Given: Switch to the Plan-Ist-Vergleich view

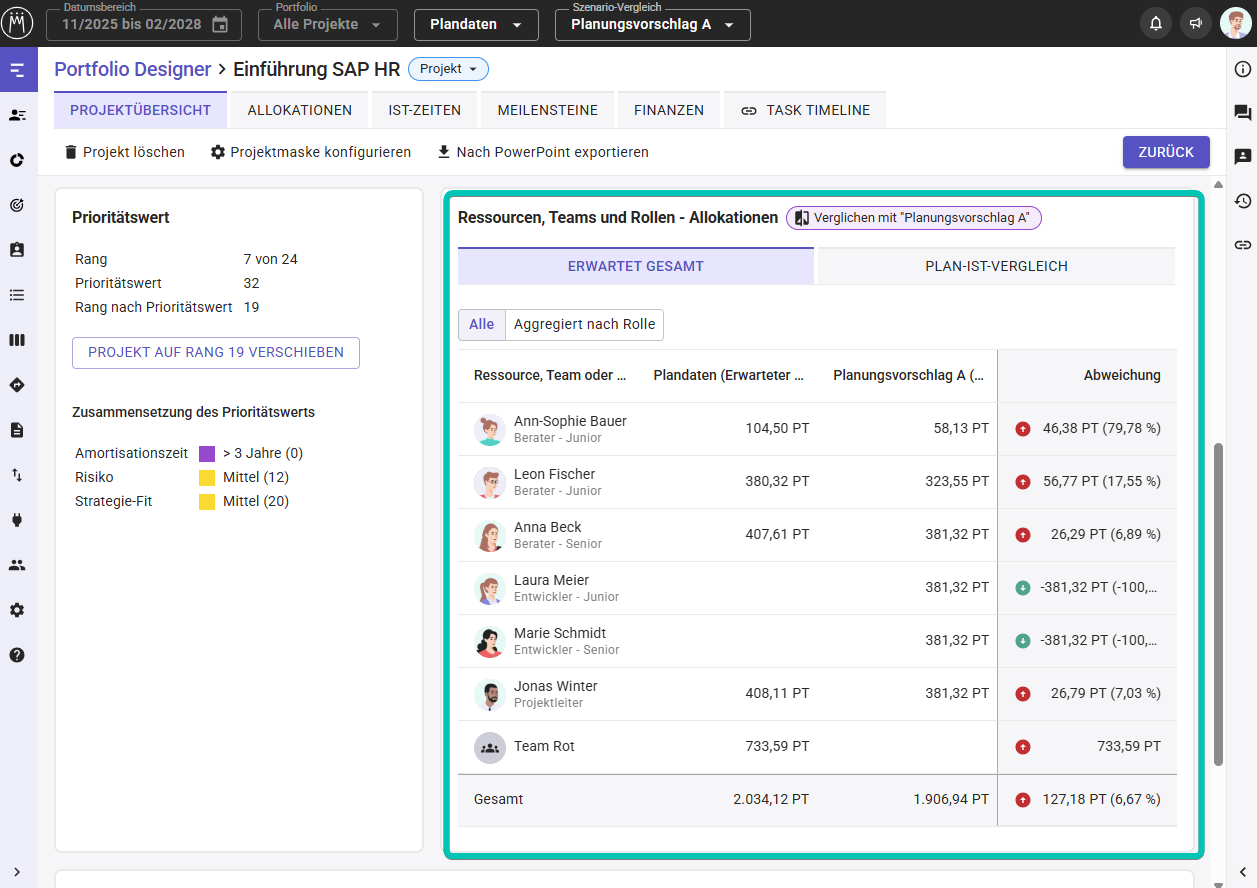Looking at the screenshot, I should (x=996, y=266).
